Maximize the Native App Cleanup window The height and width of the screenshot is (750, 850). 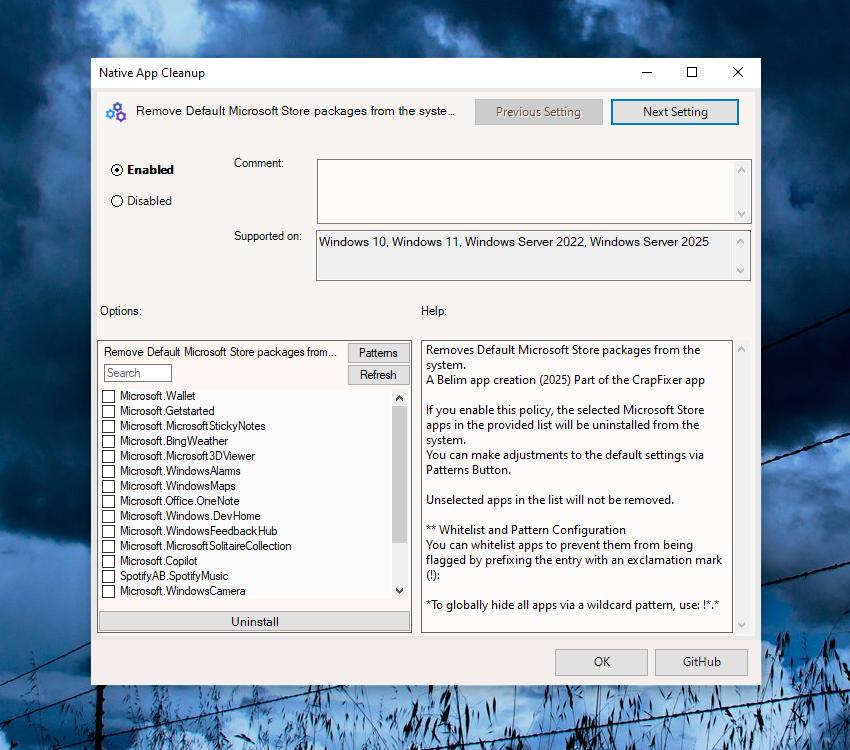692,73
